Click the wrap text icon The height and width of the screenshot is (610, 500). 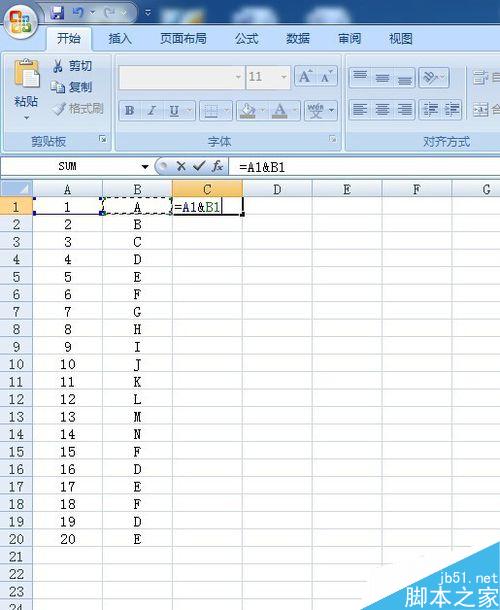pyautogui.click(x=480, y=77)
